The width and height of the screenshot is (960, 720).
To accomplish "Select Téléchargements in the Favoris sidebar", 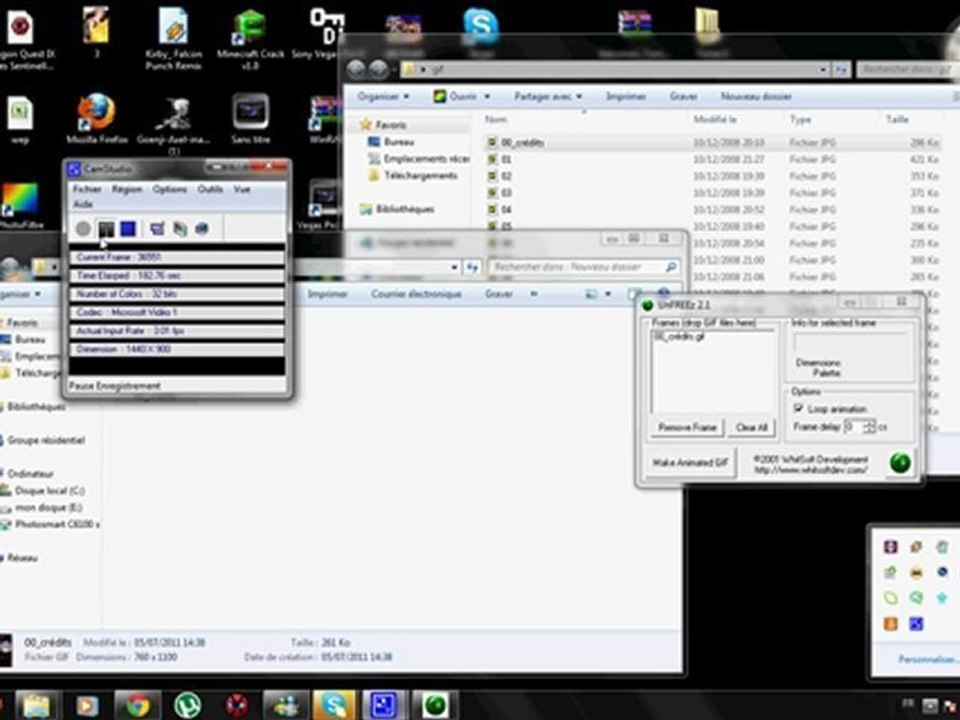I will (420, 175).
